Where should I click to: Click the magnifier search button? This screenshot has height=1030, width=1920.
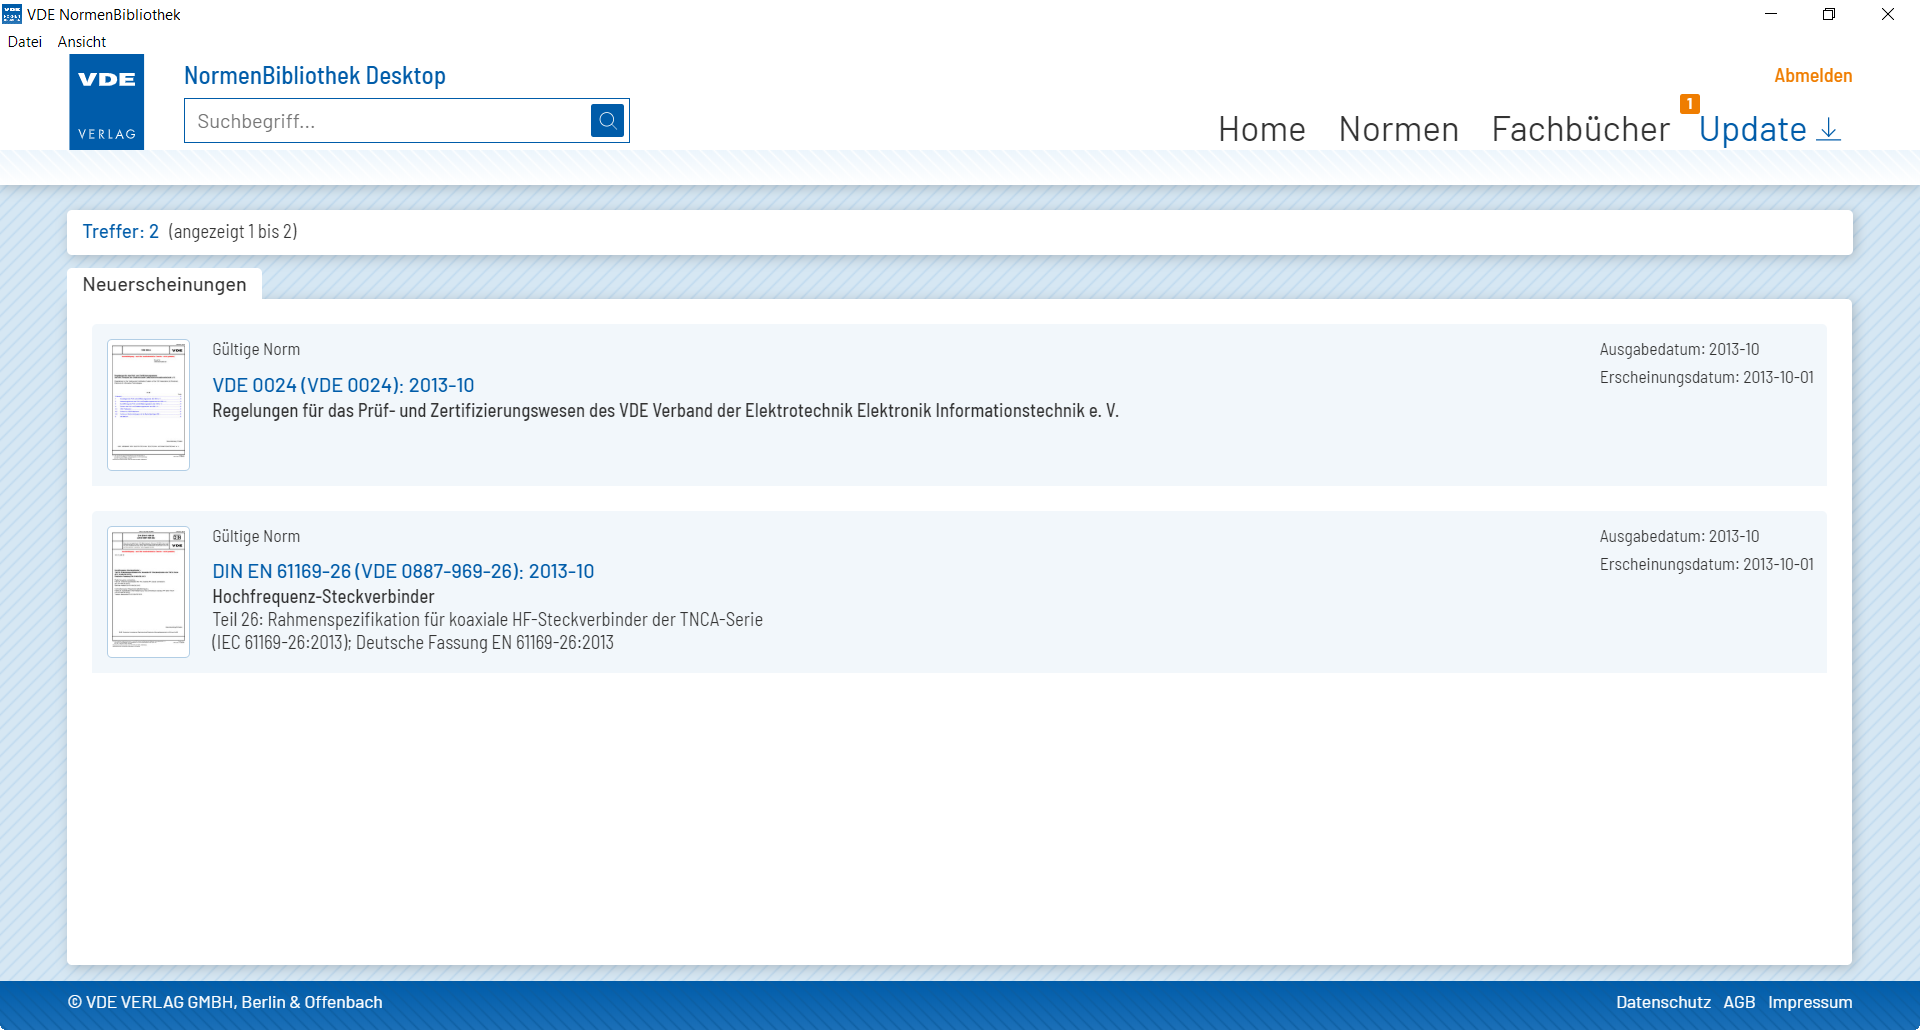tap(607, 121)
